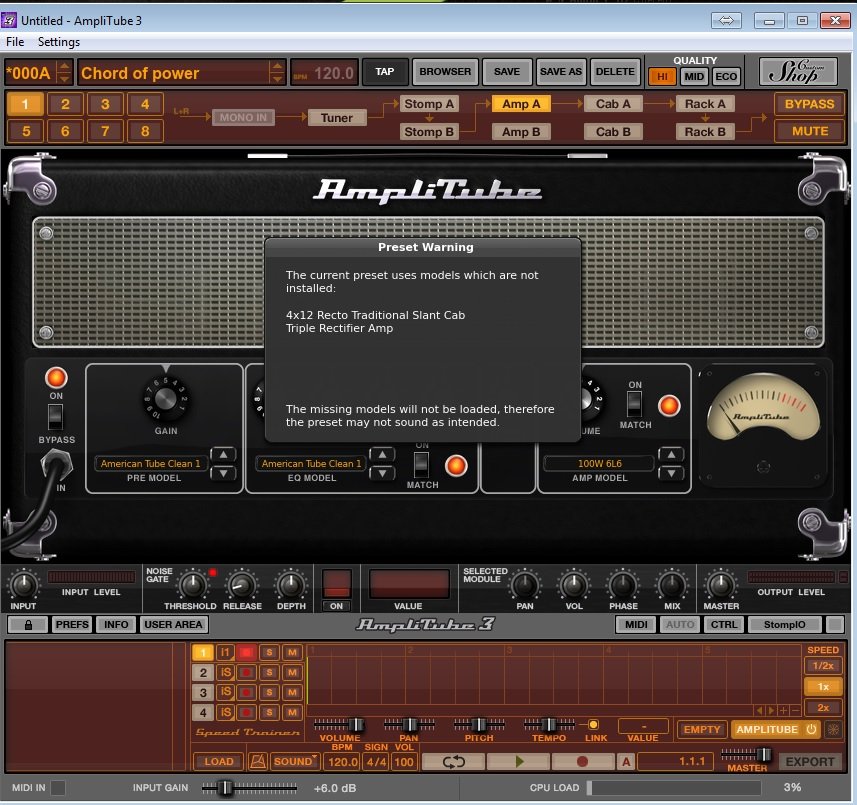Open the File menu
857x805 pixels.
(15, 42)
